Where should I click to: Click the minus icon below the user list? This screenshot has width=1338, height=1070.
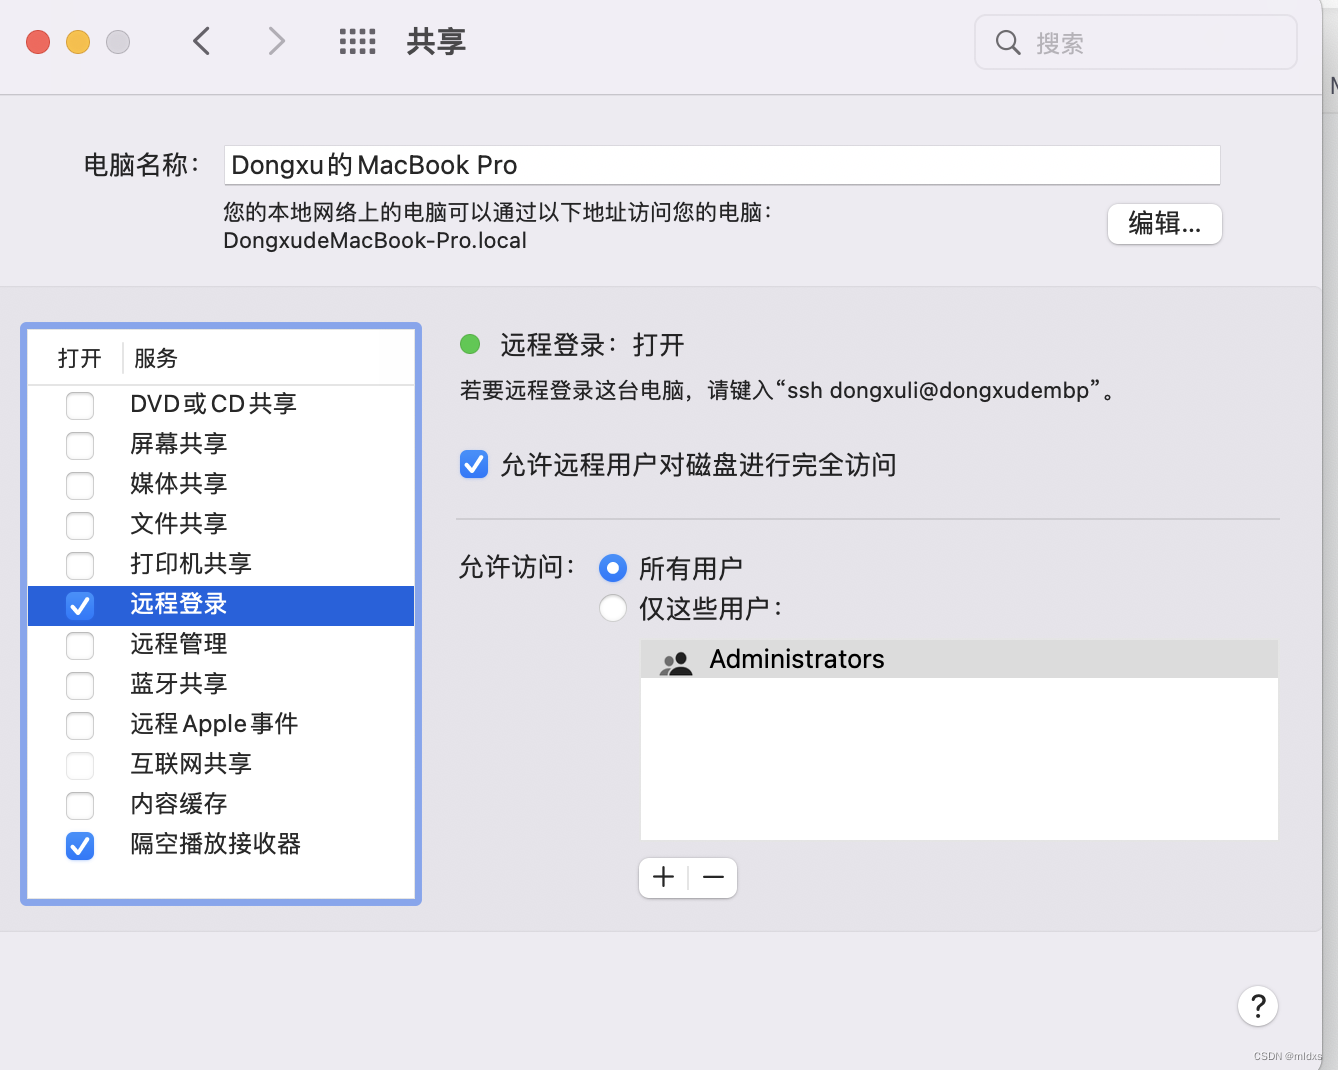click(x=713, y=877)
